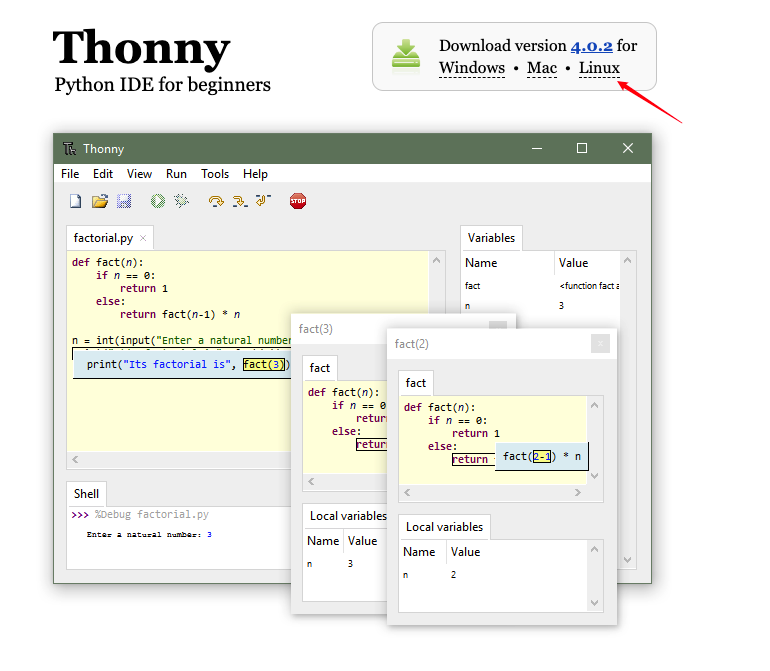
Task: Click the Step out debugger icon
Action: [262, 201]
